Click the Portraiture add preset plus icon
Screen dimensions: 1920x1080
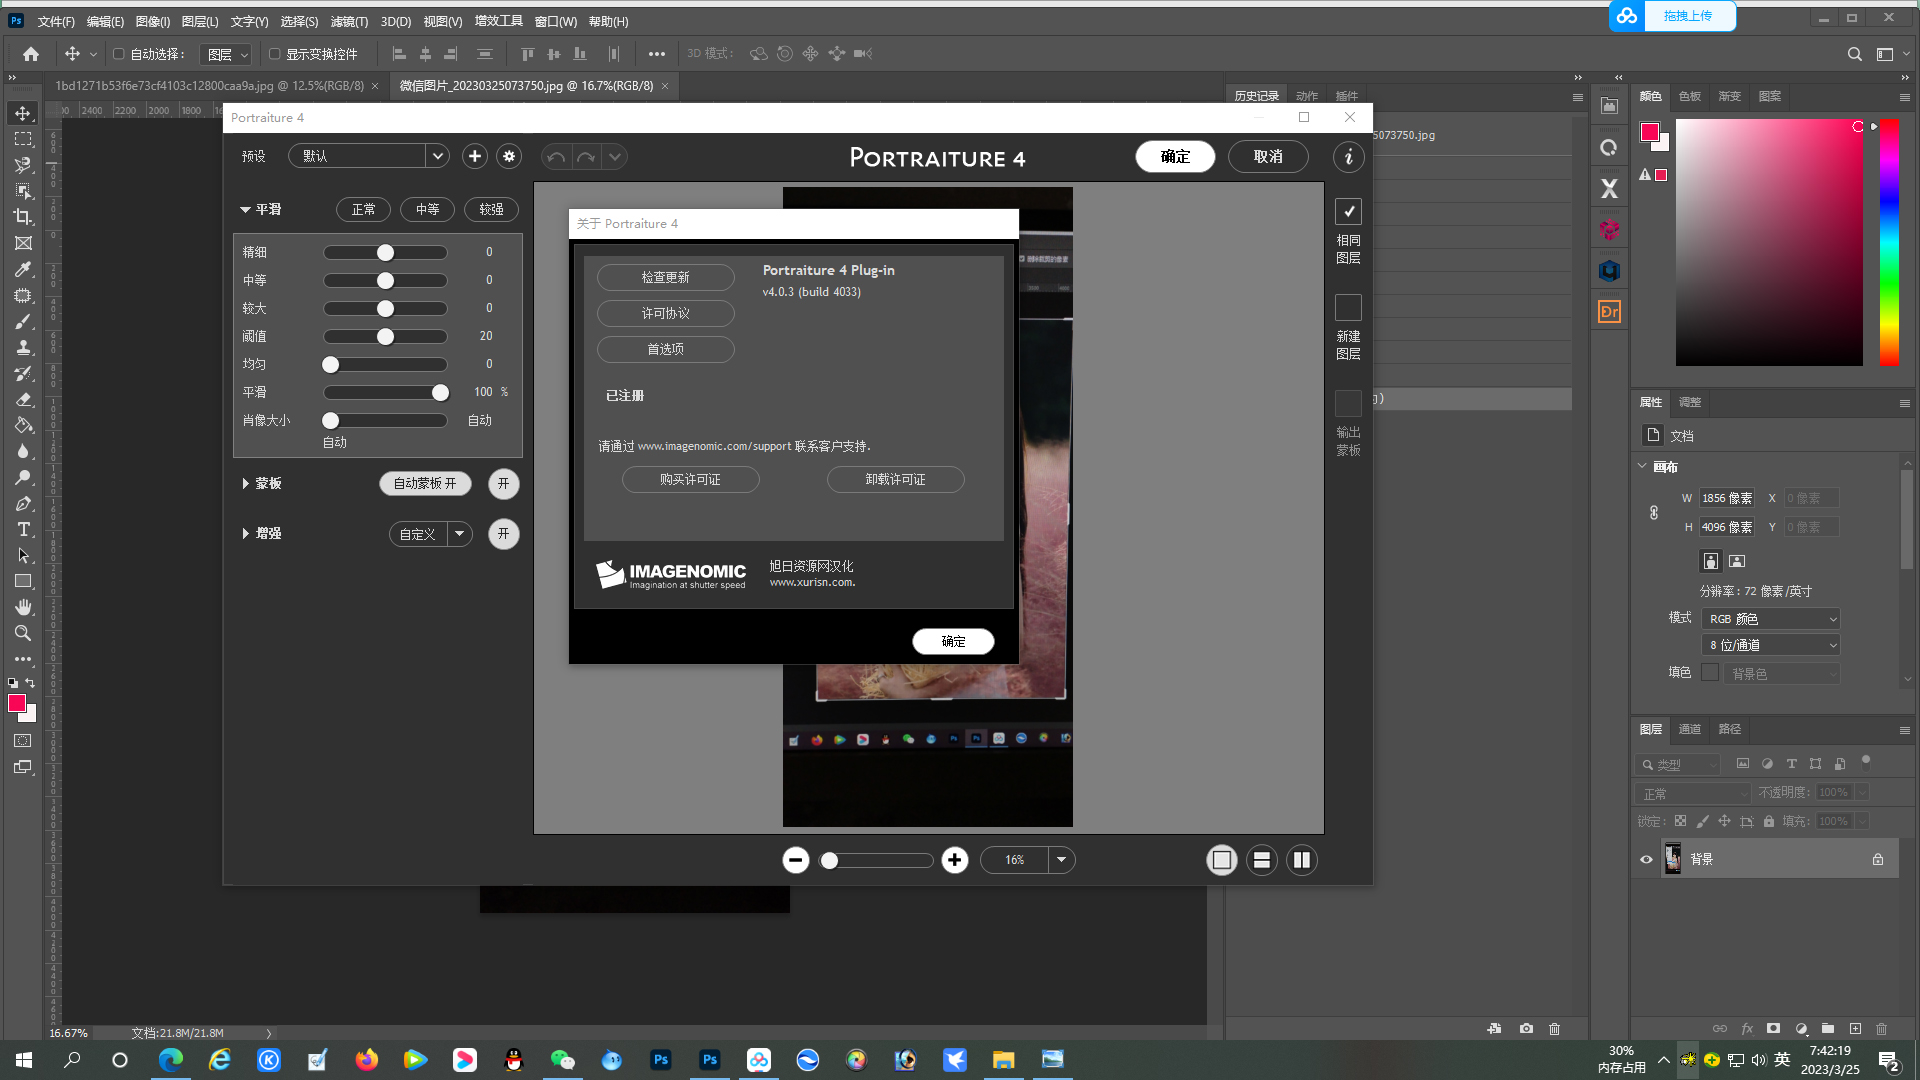point(475,156)
